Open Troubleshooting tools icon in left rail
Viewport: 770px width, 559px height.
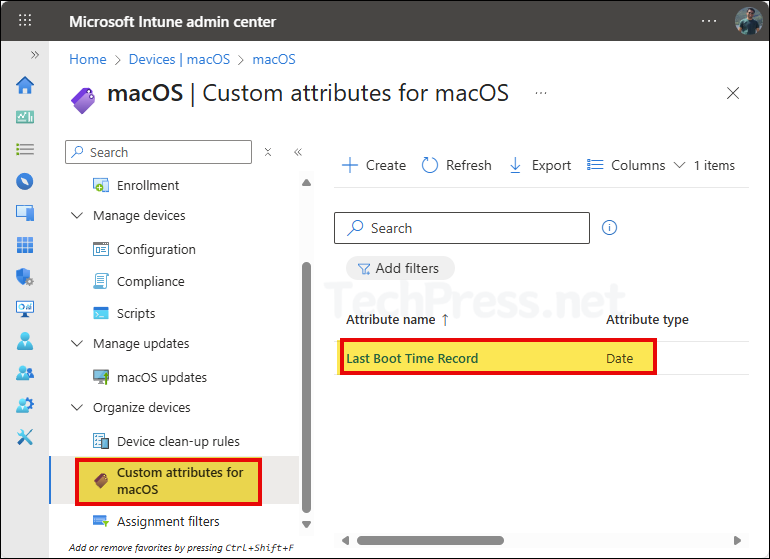(25, 437)
